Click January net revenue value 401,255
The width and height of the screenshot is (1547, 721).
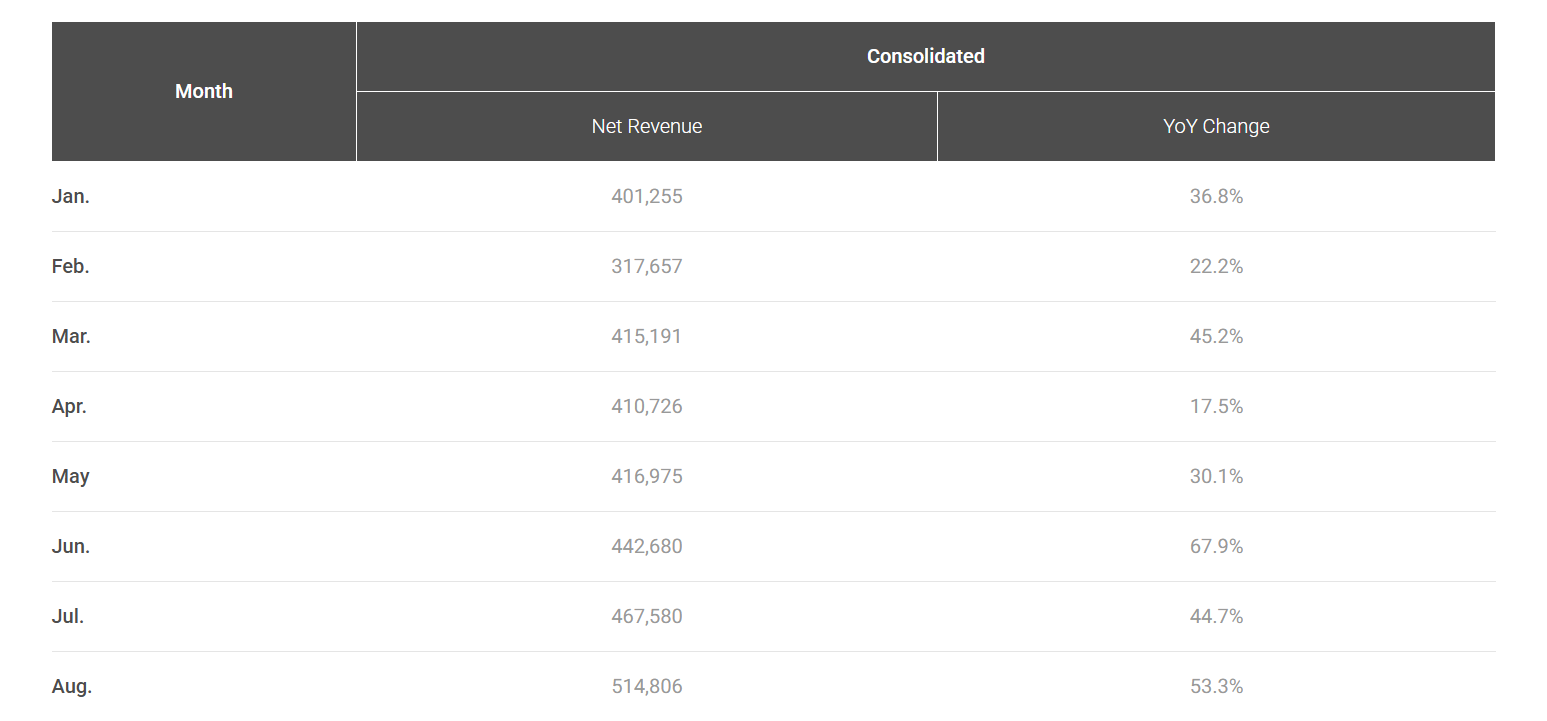647,197
